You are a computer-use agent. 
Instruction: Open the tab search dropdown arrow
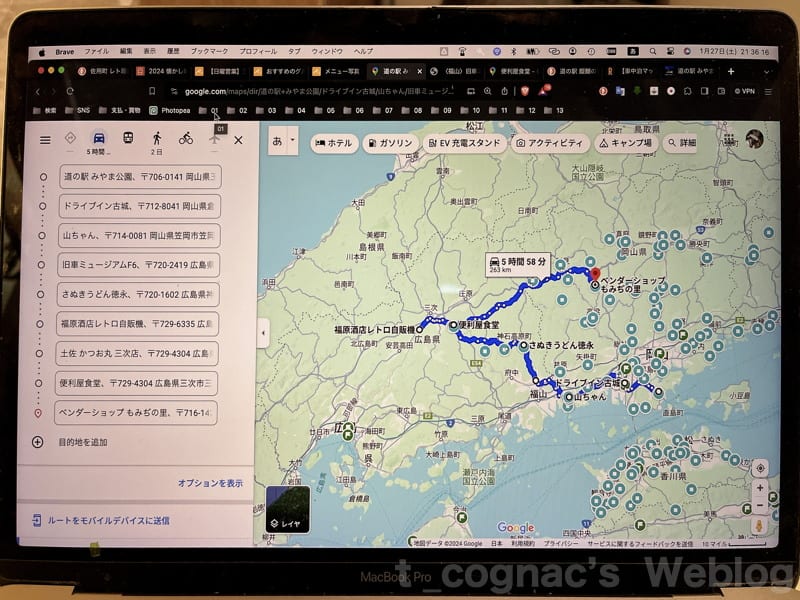[x=766, y=72]
